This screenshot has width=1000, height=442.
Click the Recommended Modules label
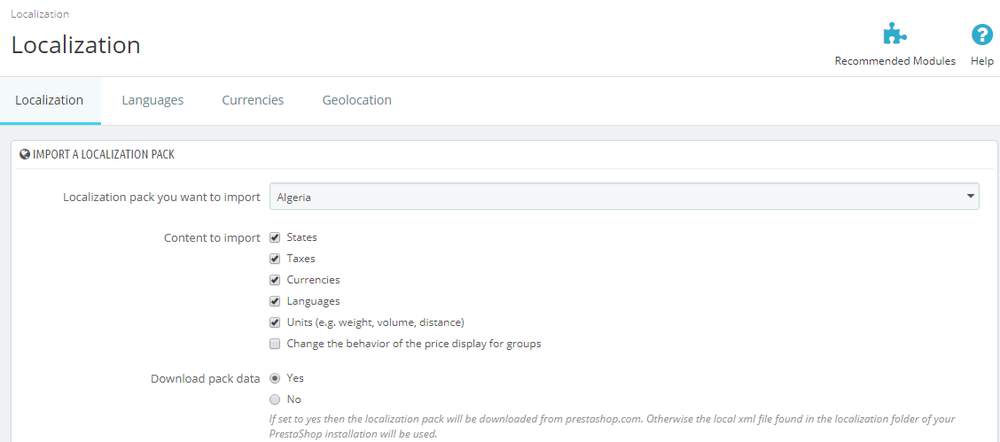point(895,61)
